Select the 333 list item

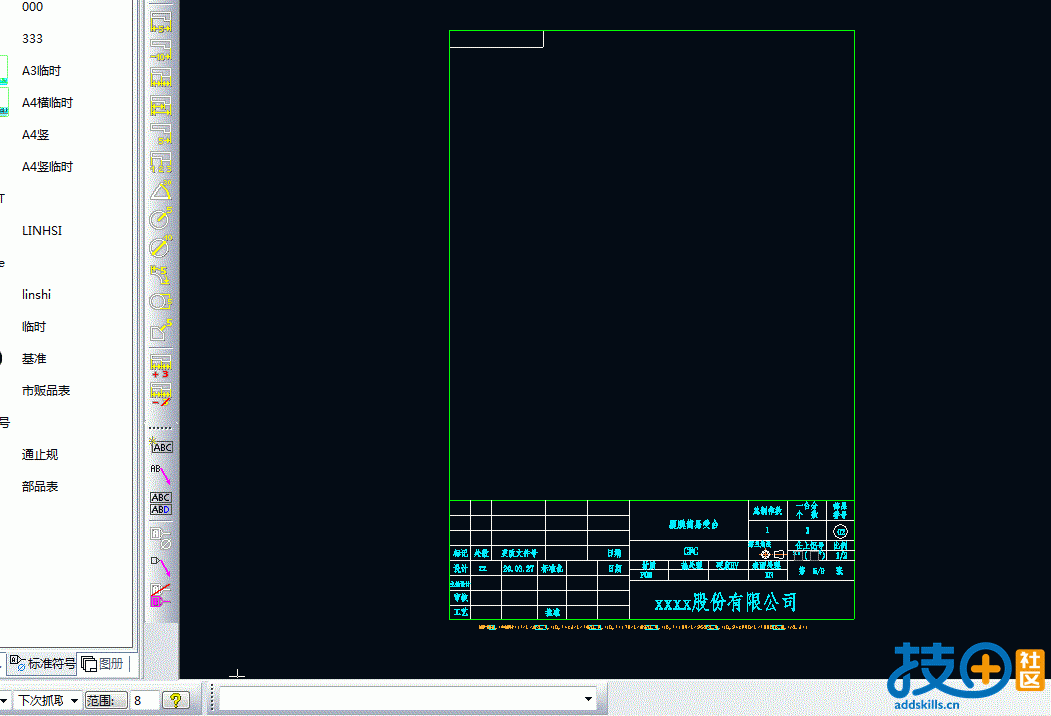[x=32, y=39]
